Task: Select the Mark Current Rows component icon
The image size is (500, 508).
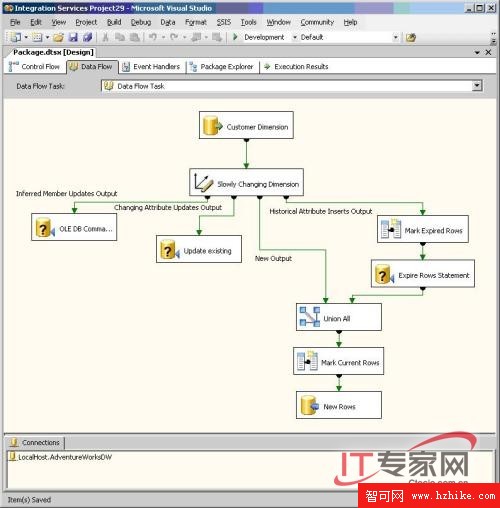Action: [307, 361]
